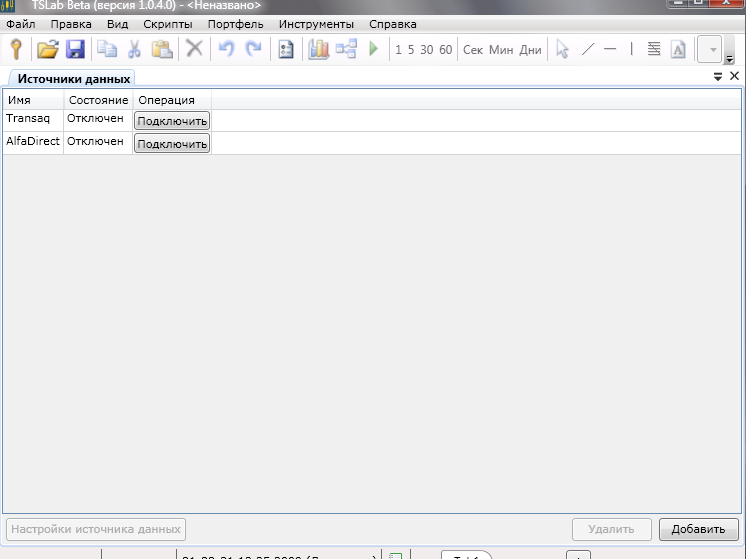
Task: Select the Источники данных tab
Action: point(73,79)
